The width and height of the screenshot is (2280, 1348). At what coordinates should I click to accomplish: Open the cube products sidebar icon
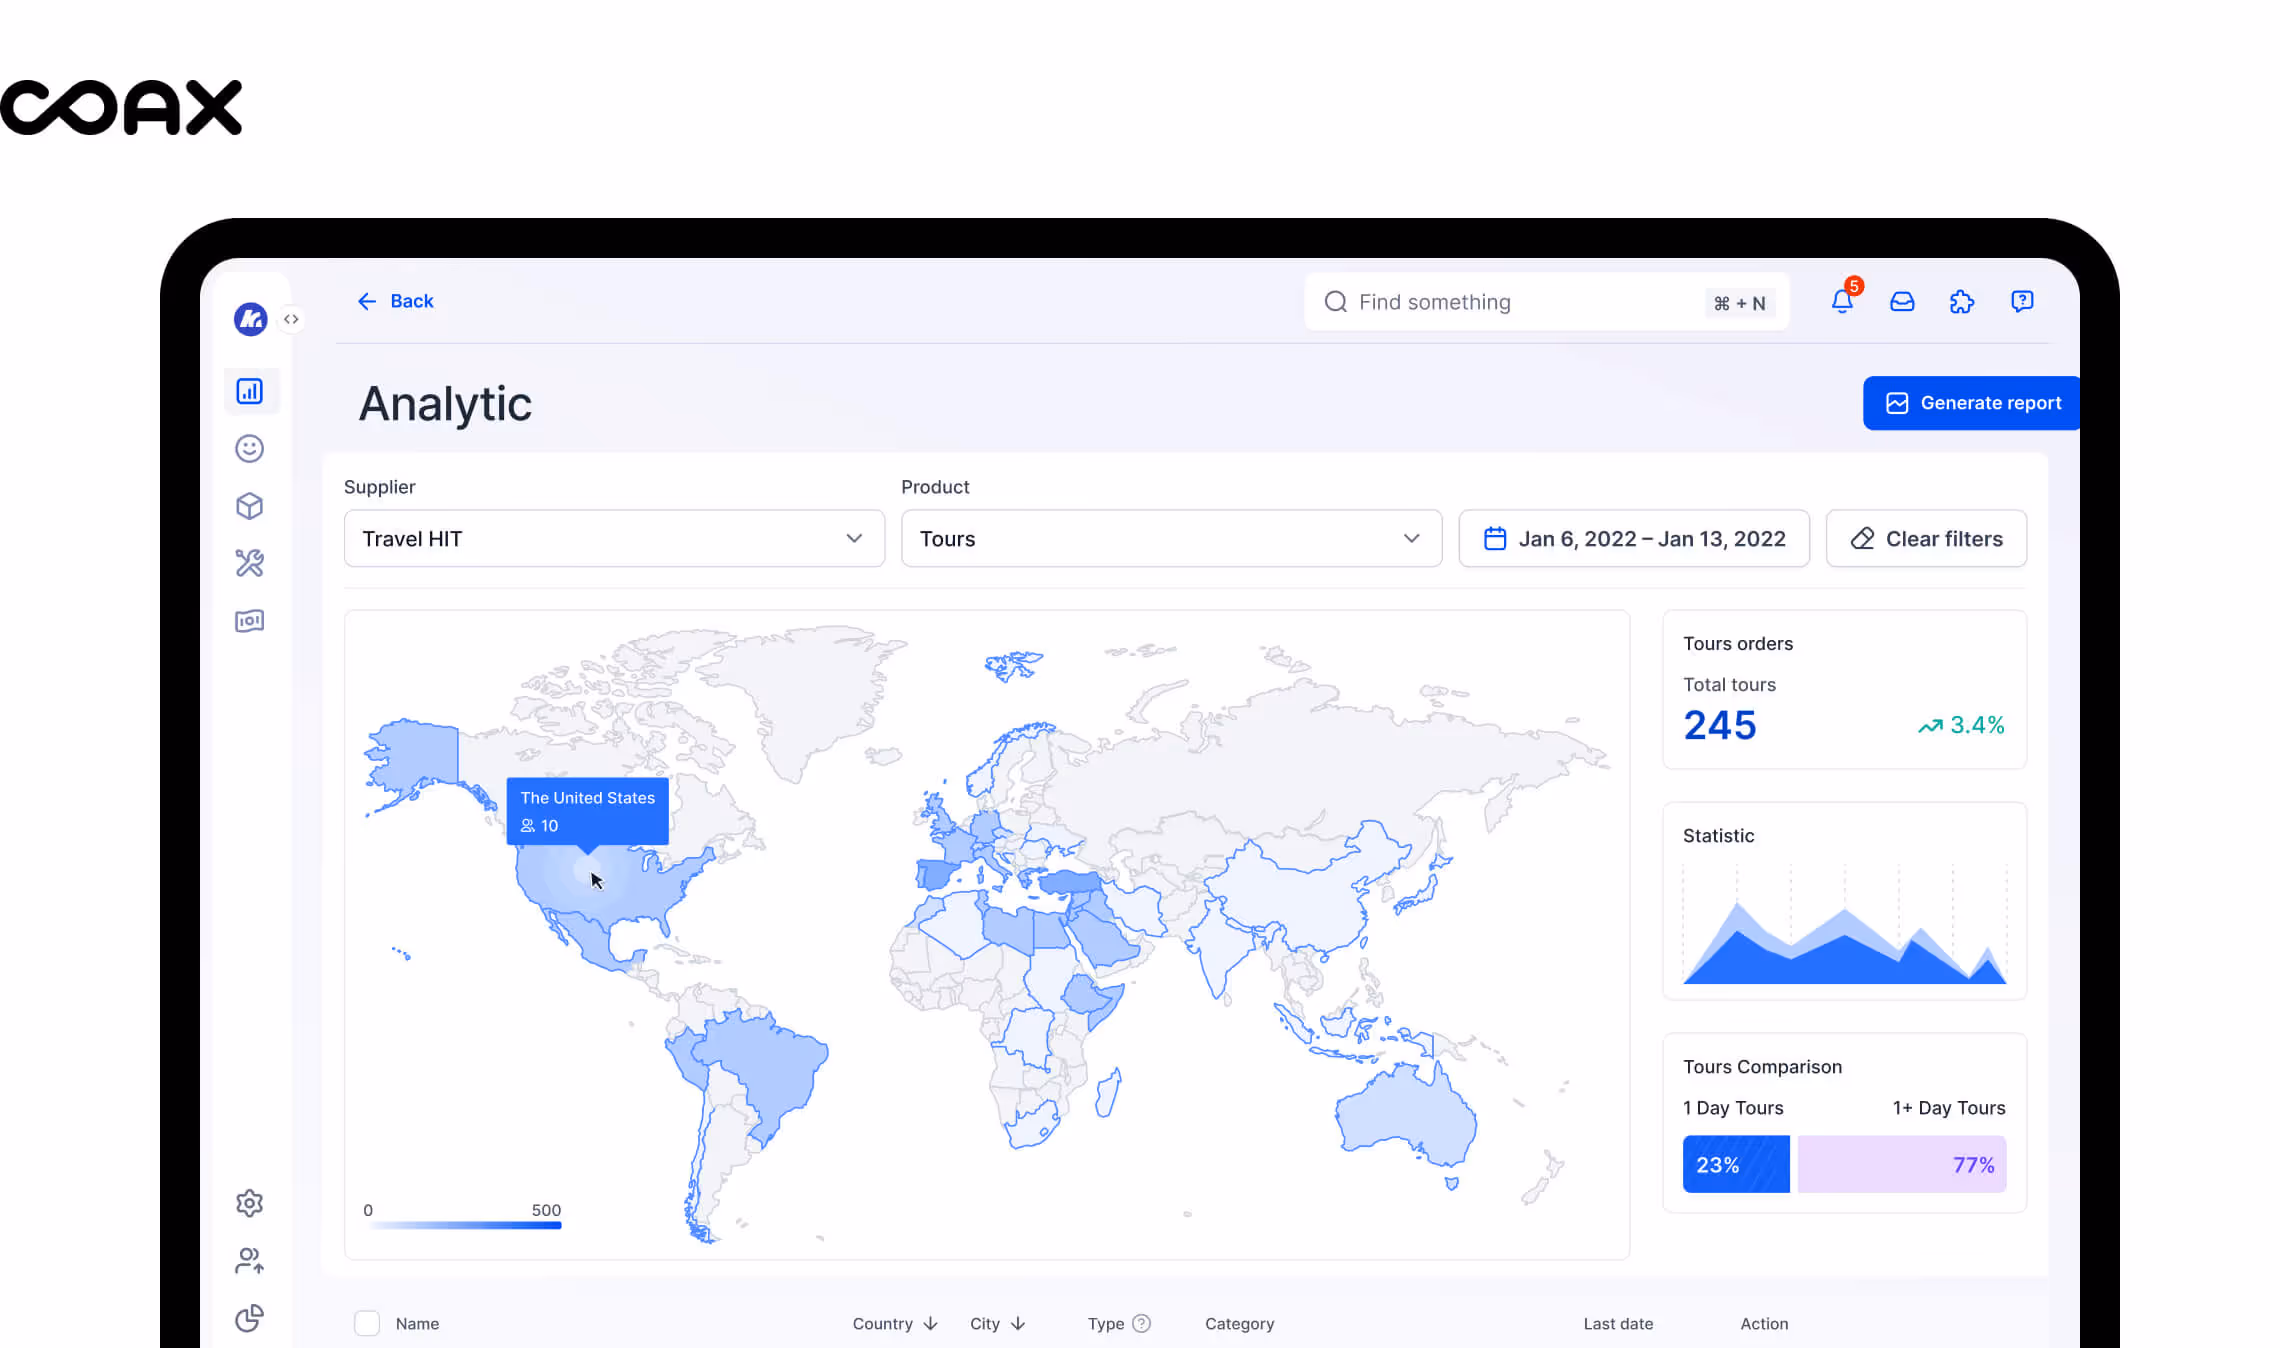pyautogui.click(x=249, y=506)
